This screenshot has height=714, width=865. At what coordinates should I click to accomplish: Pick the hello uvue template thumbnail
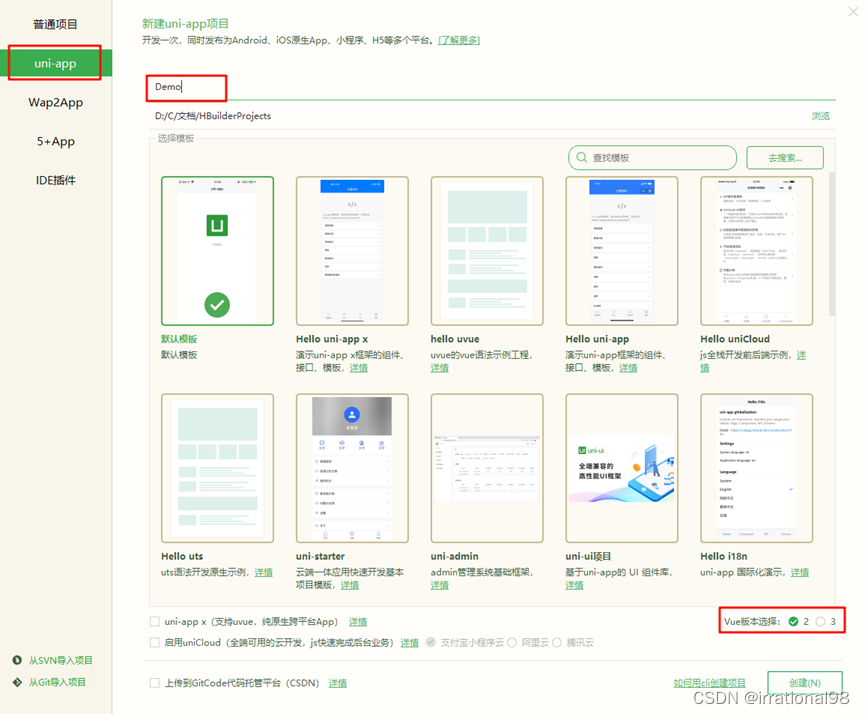click(487, 251)
